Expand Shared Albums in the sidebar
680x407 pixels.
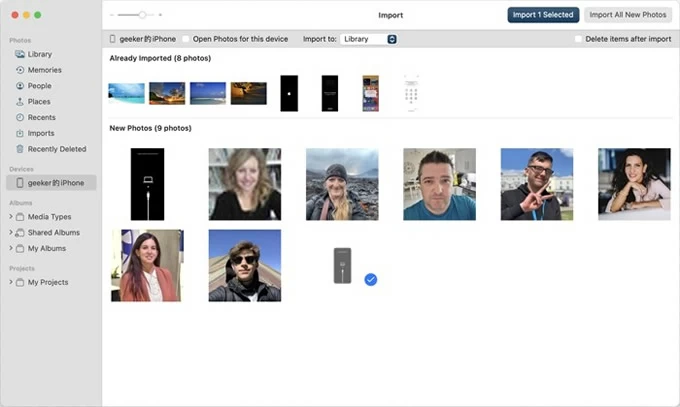click(x=11, y=232)
